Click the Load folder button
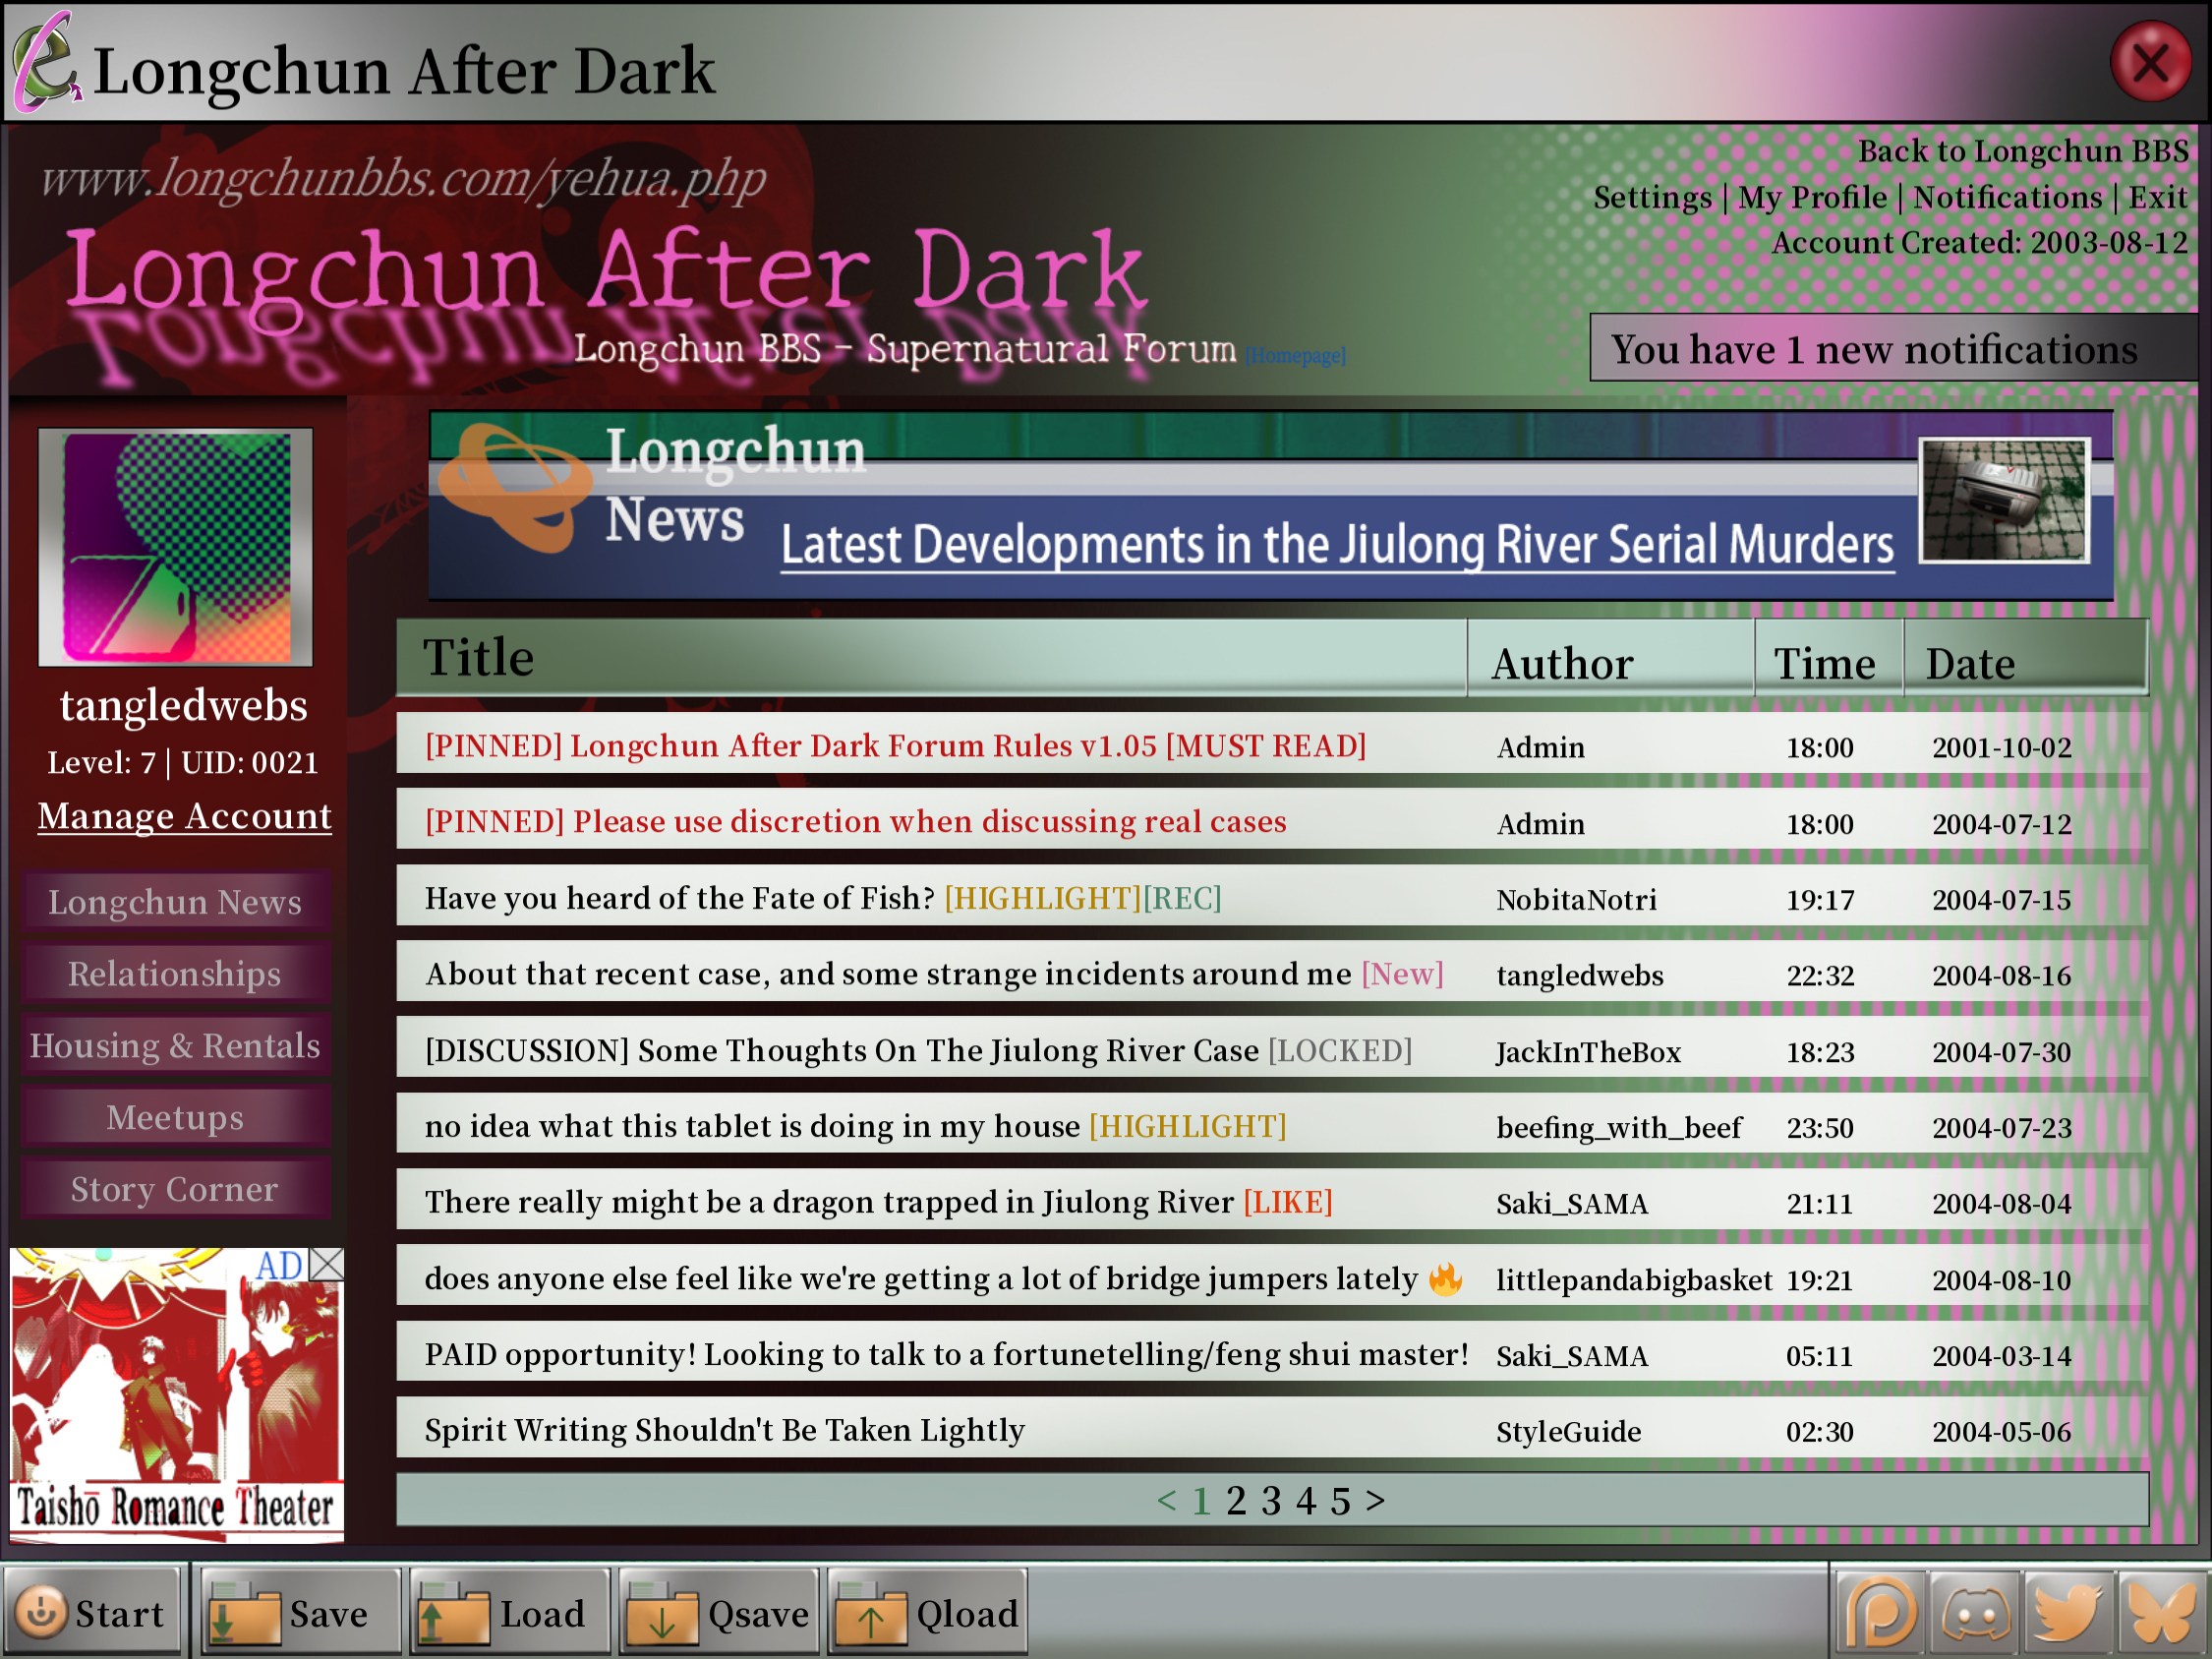2212x1659 pixels. click(508, 1612)
